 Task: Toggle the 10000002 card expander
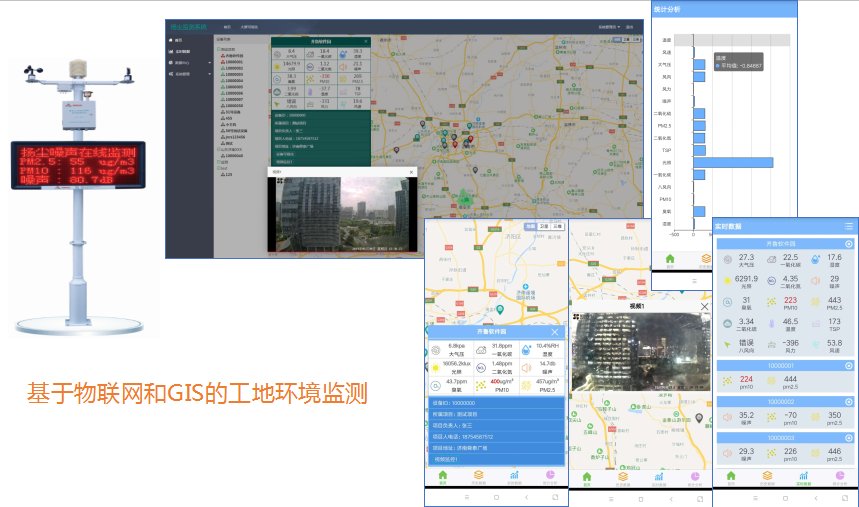pos(849,402)
